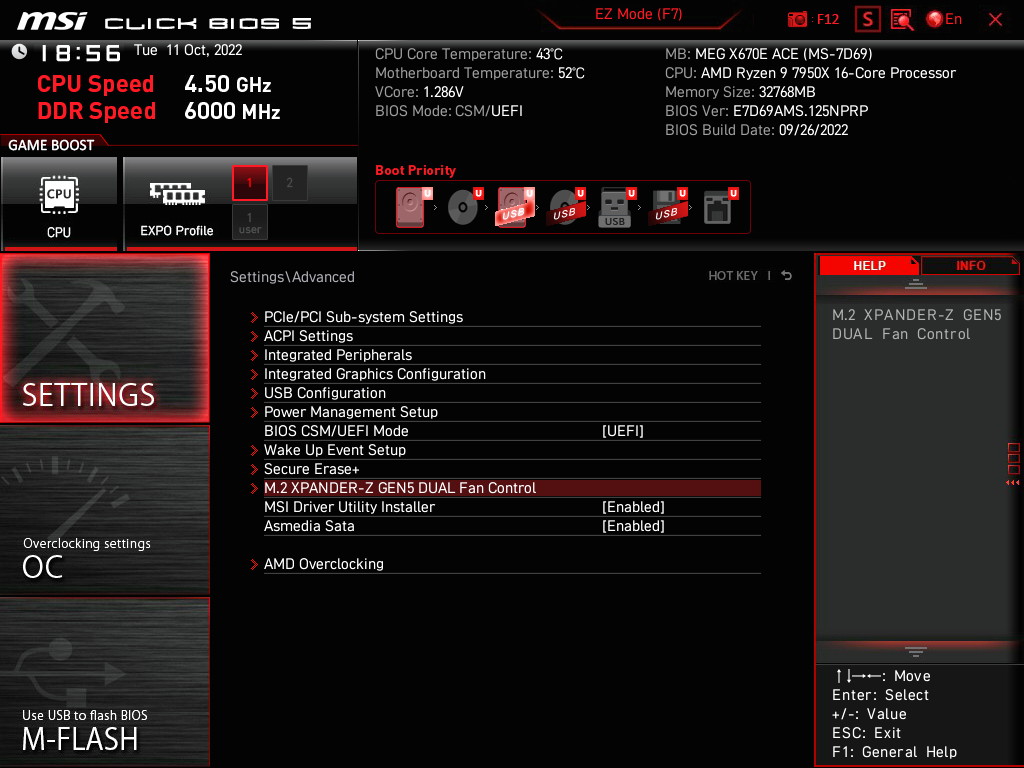Image resolution: width=1024 pixels, height=768 pixels.
Task: Expand ACPI Settings
Action: pyautogui.click(x=506, y=336)
